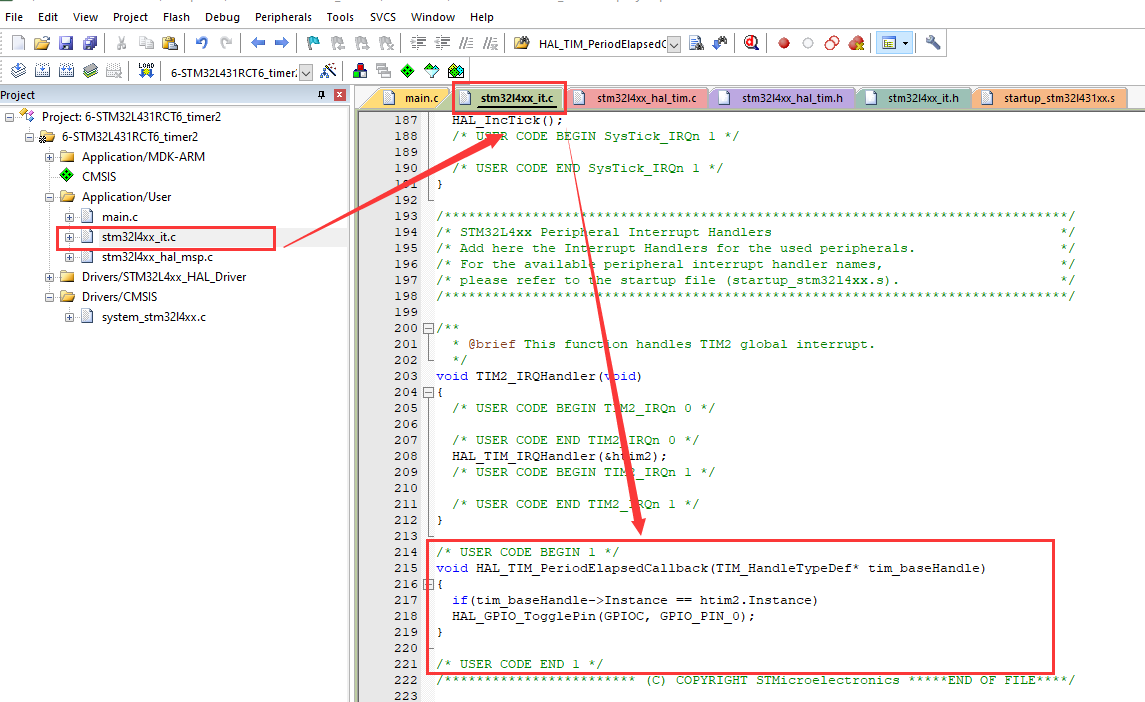Viewport: 1145px width, 702px height.
Task: Translate the current source file
Action: click(18, 70)
